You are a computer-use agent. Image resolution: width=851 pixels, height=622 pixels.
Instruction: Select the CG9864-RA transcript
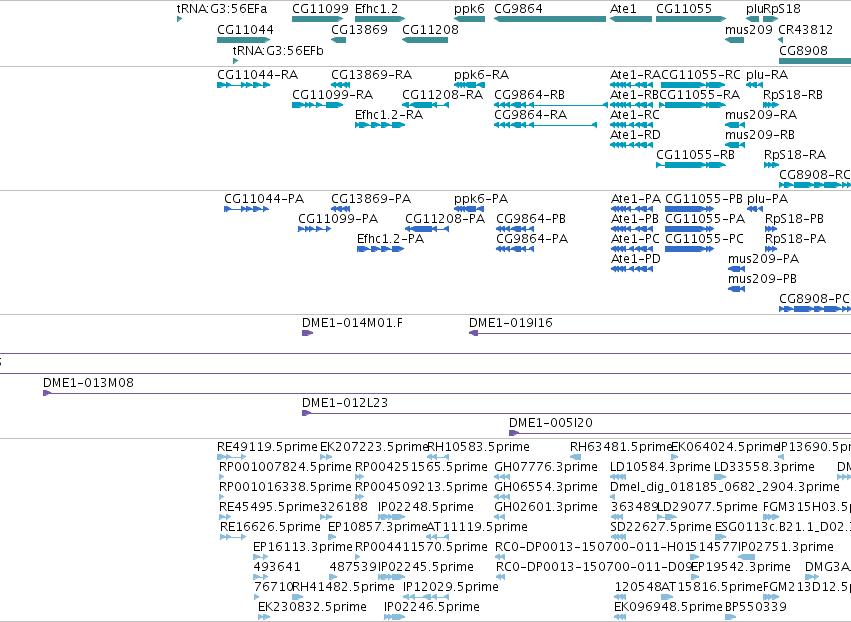545,125
